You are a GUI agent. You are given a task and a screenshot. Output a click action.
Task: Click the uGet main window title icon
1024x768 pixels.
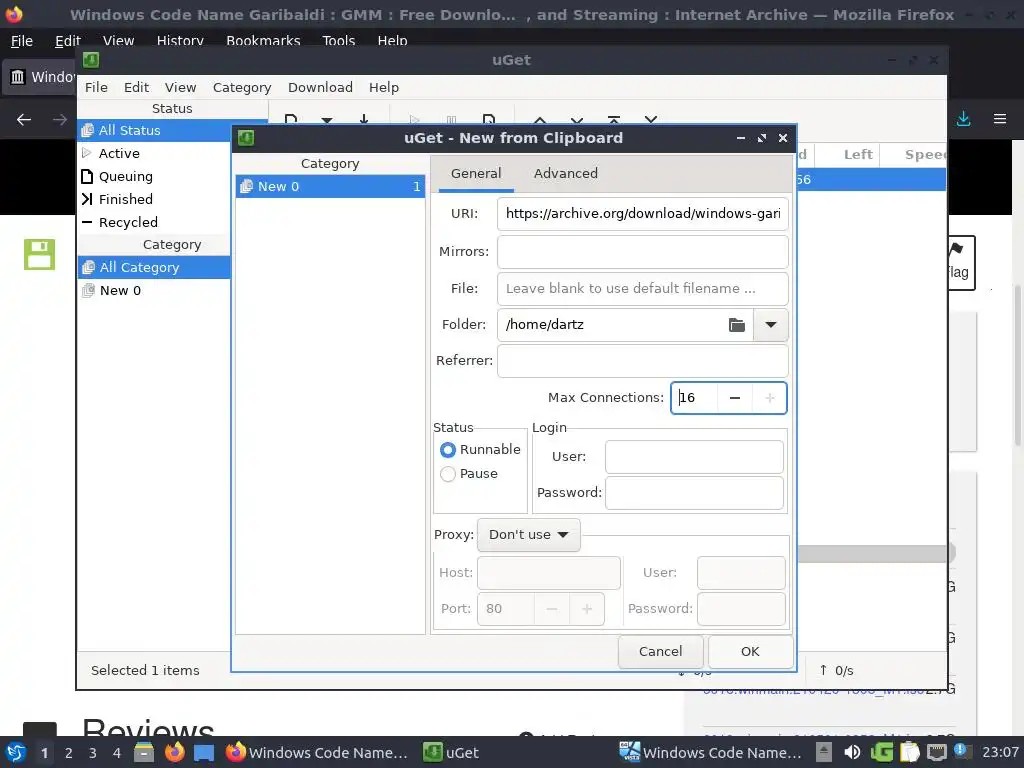91,60
